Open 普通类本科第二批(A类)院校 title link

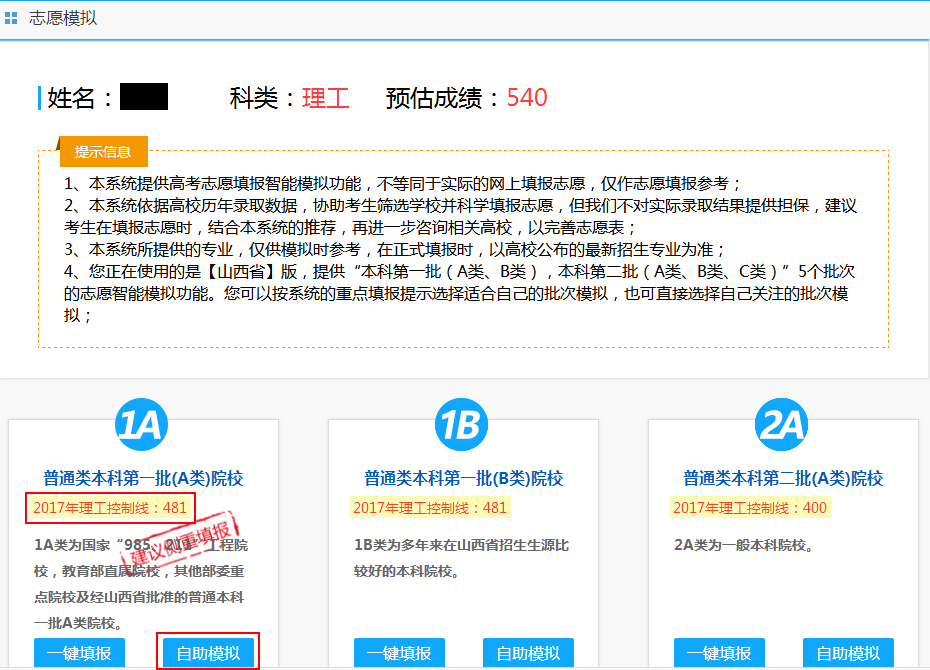coord(783,478)
